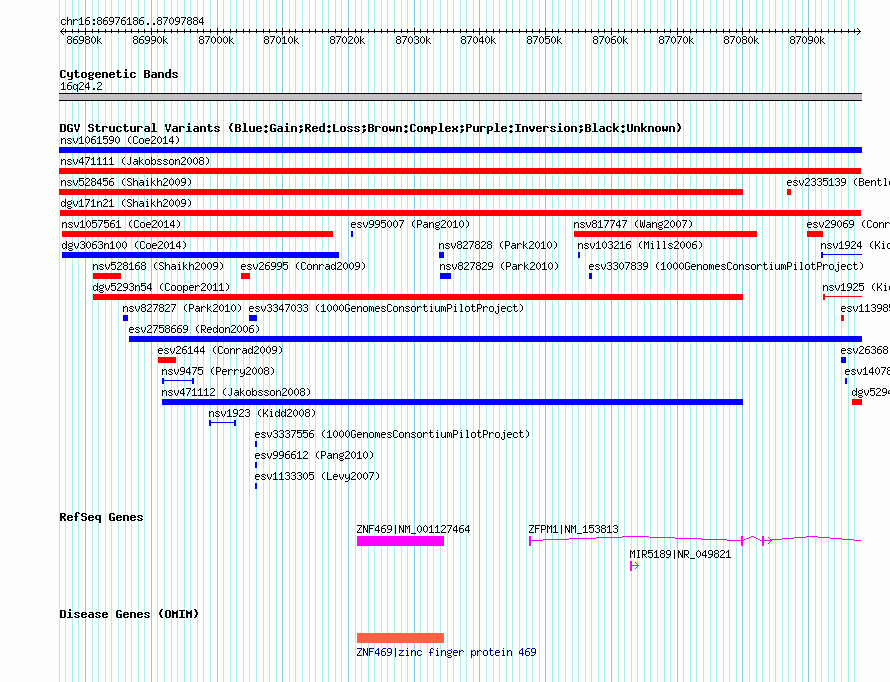The width and height of the screenshot is (890, 682).
Task: Click the nsv827827 (Park2010) label
Action: point(182,308)
